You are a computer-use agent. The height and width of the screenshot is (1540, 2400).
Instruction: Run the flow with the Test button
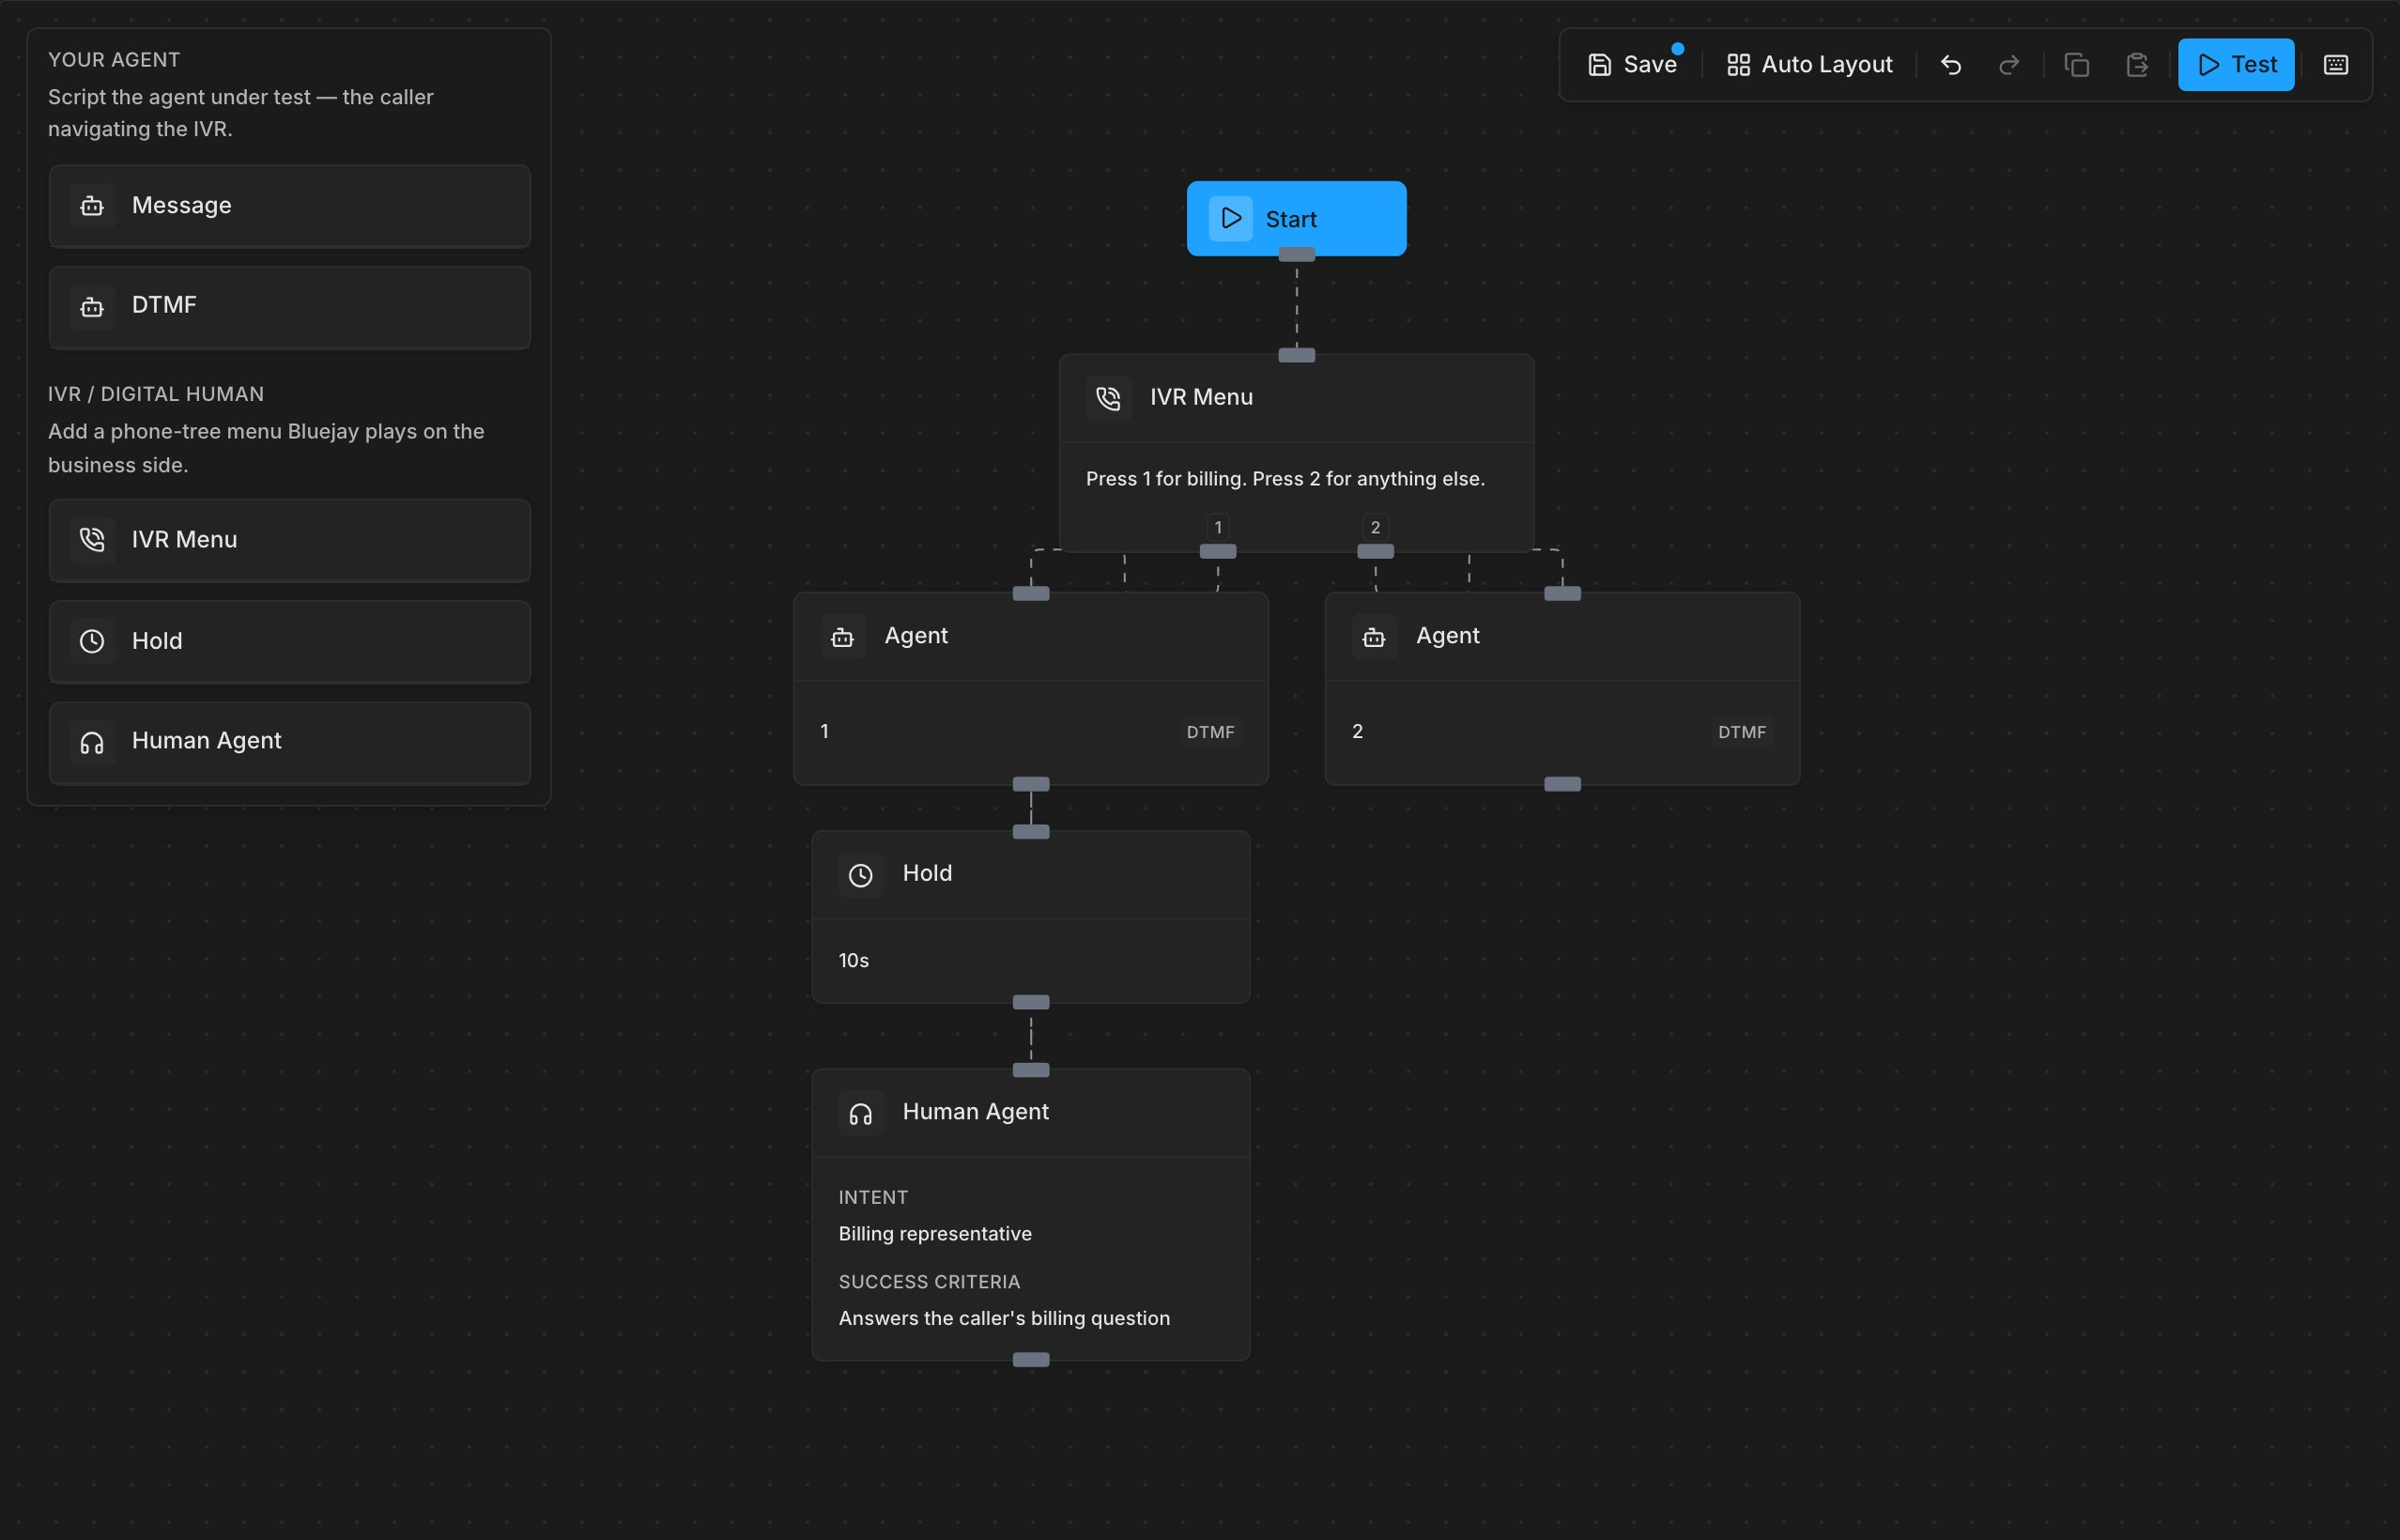coord(2236,65)
